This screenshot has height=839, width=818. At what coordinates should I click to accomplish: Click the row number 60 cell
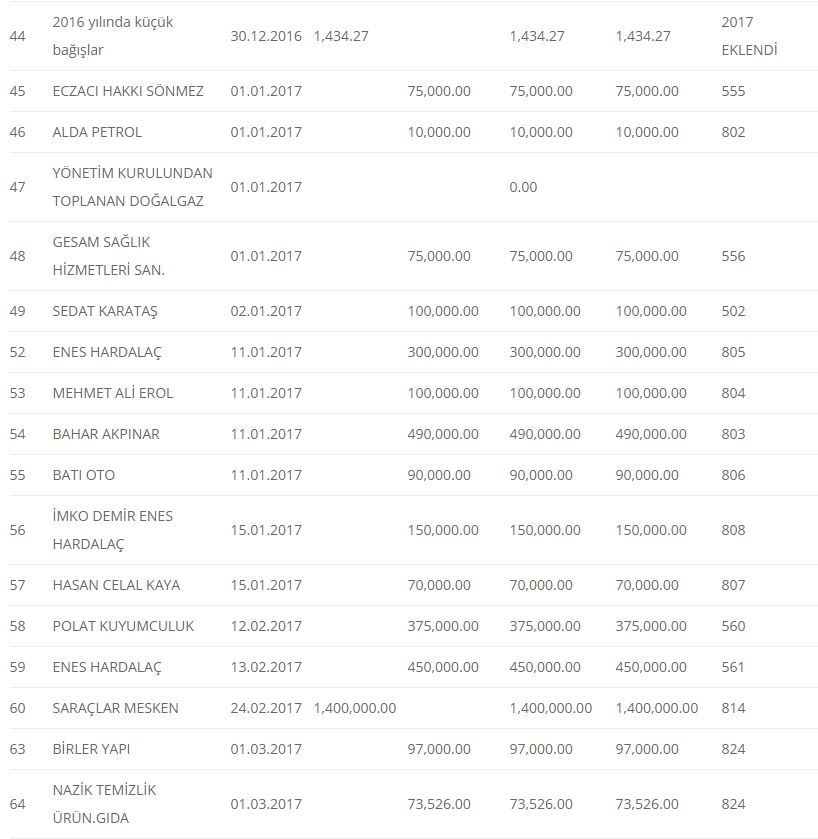pyautogui.click(x=17, y=708)
